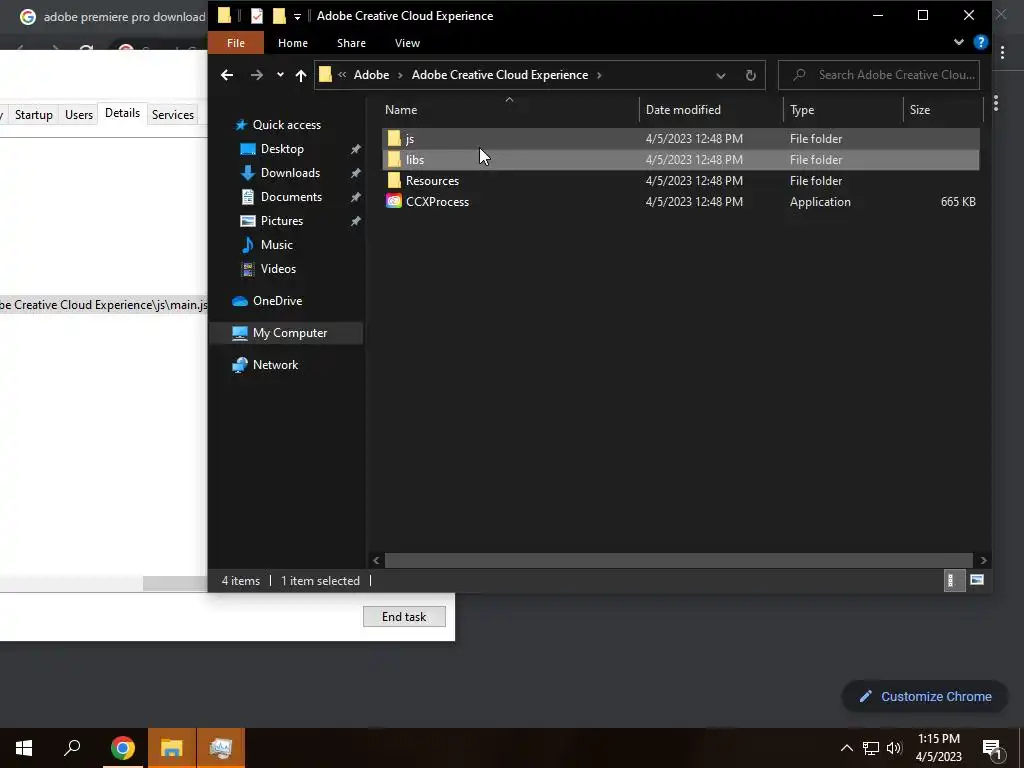Sort files by Name column
The image size is (1024, 768).
509,110
